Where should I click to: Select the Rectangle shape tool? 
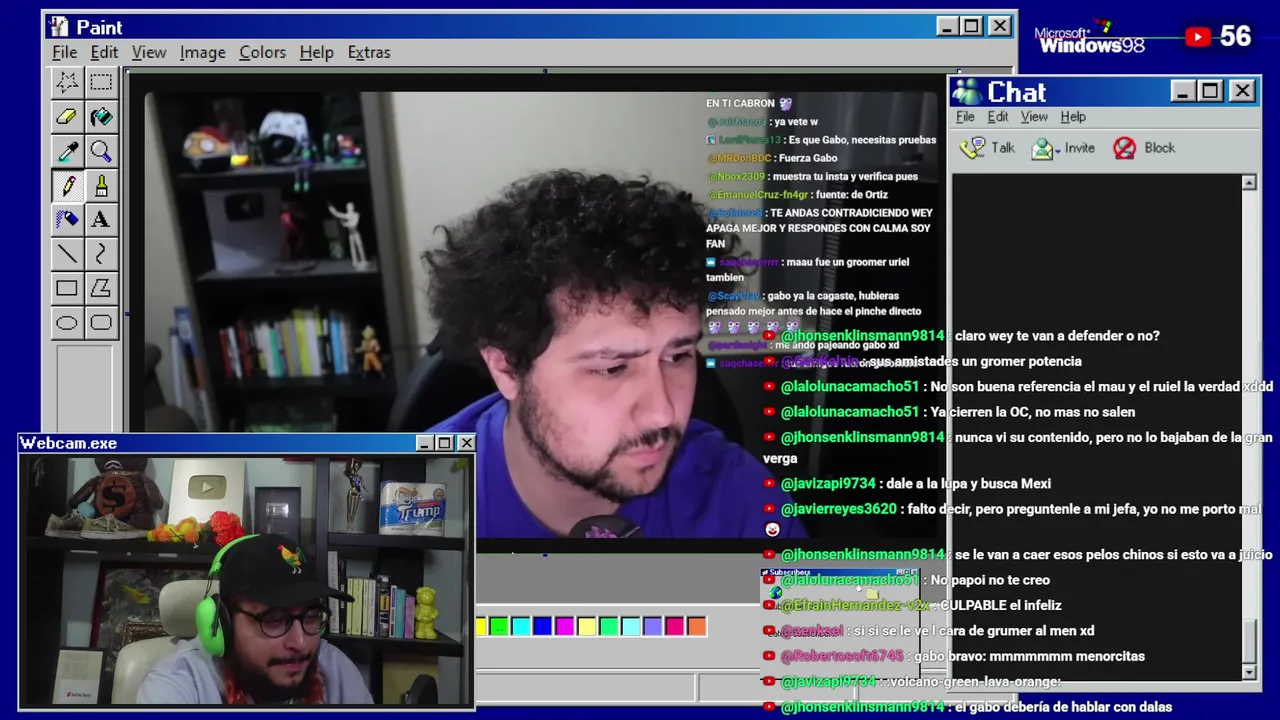[x=67, y=288]
